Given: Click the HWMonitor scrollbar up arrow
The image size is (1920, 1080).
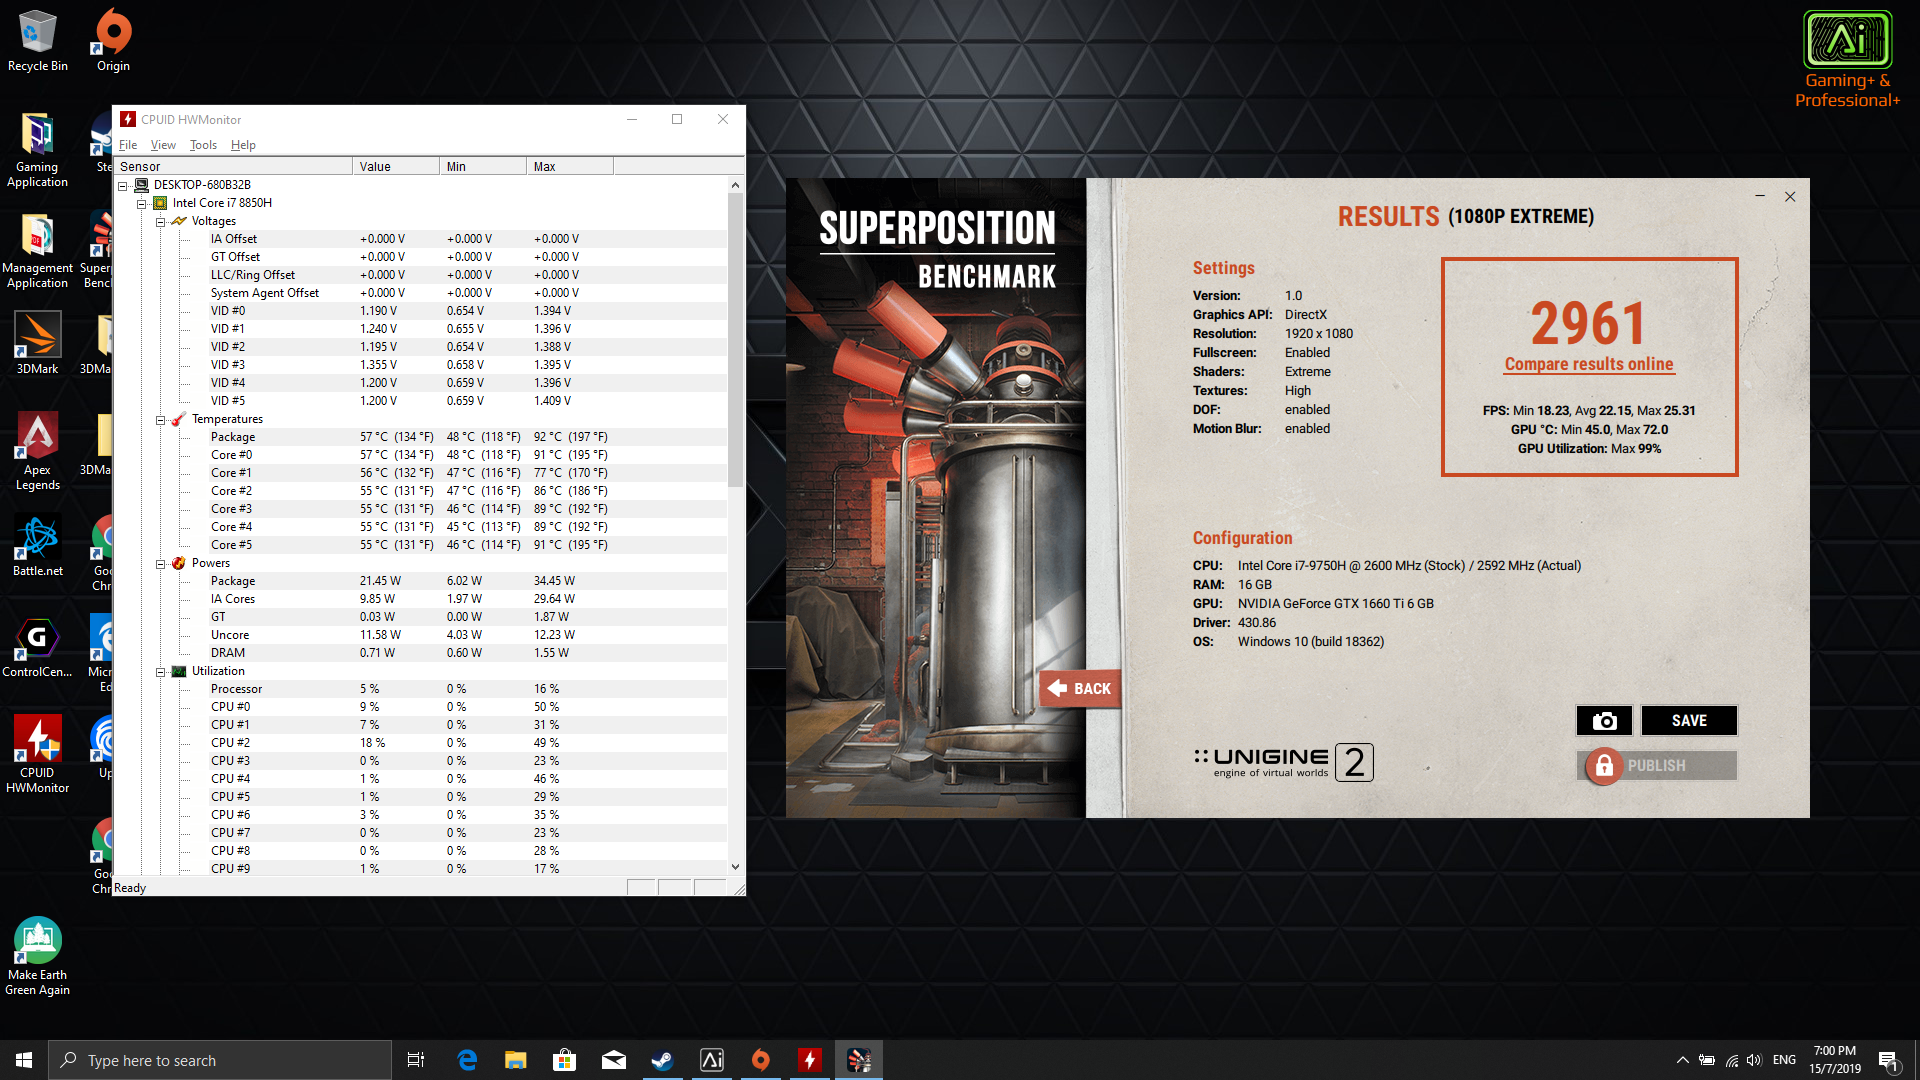Looking at the screenshot, I should [735, 185].
